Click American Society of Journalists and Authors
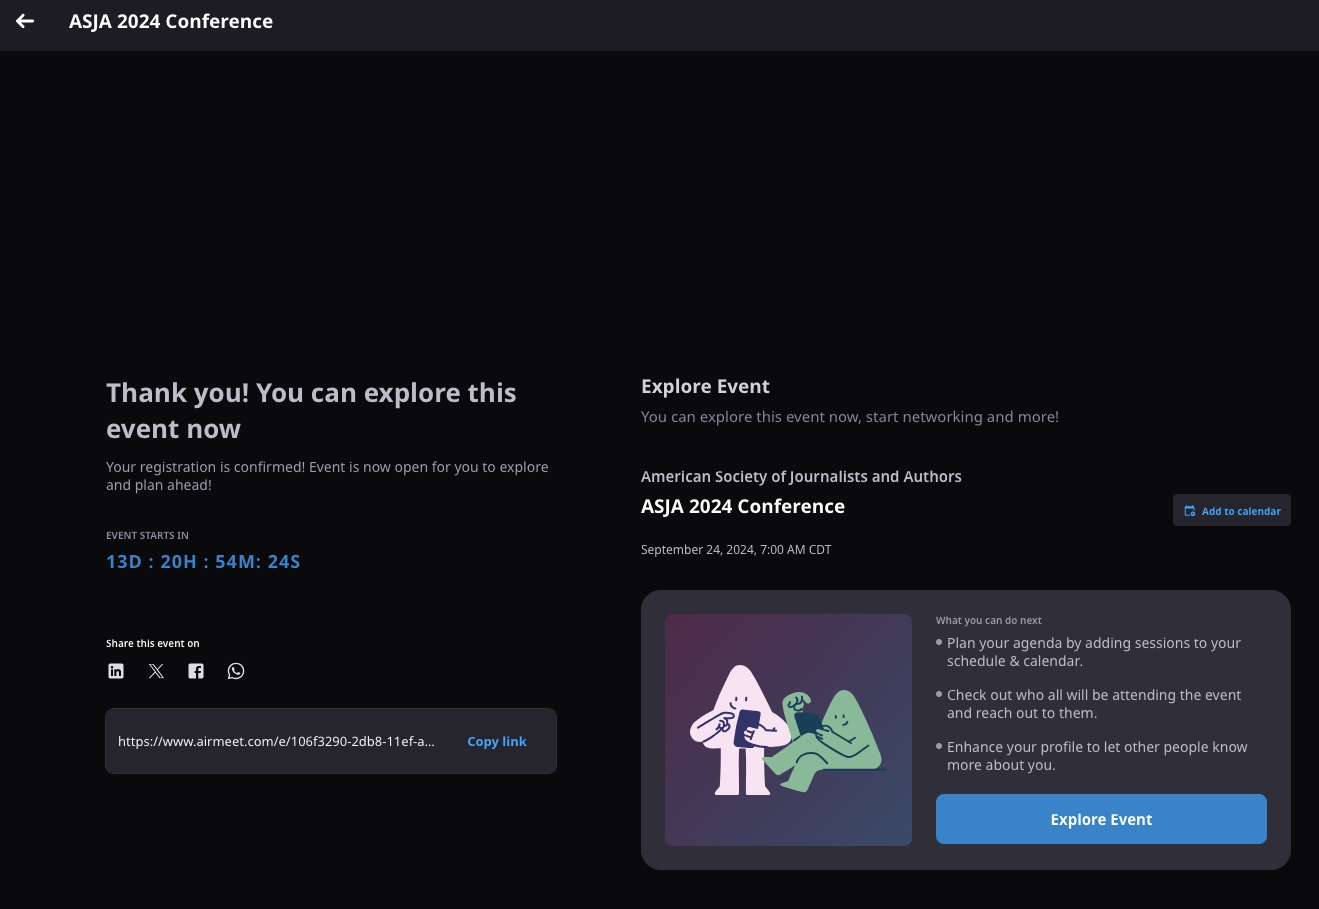 [801, 477]
